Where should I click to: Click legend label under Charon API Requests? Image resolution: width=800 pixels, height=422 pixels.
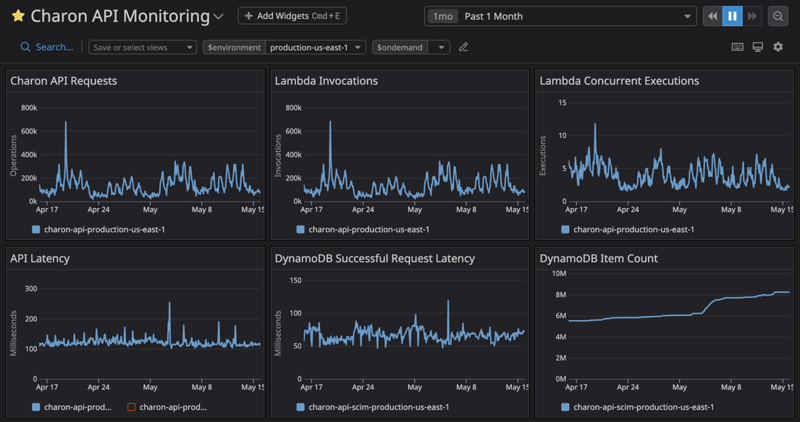105,230
